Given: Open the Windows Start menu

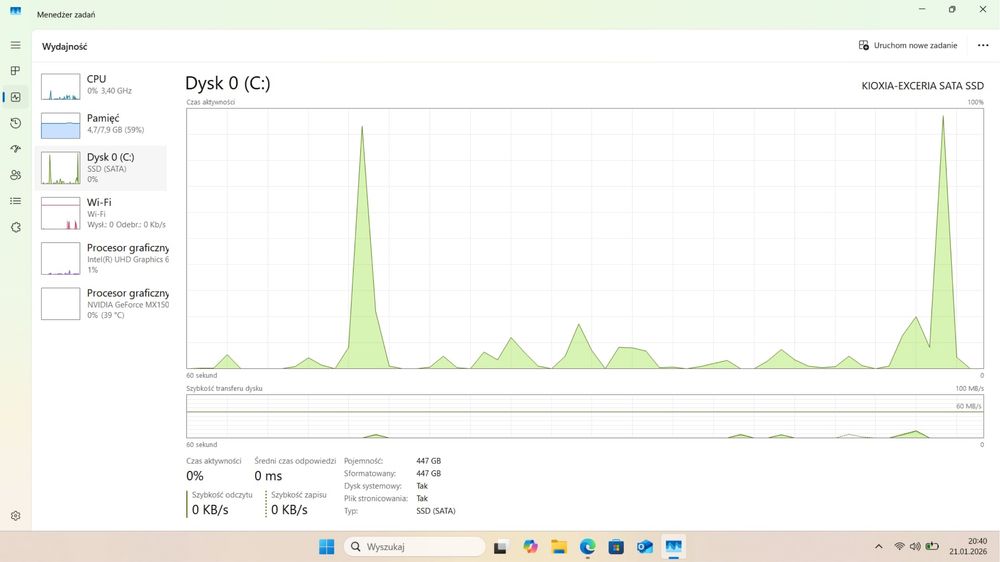Looking at the screenshot, I should coord(327,547).
